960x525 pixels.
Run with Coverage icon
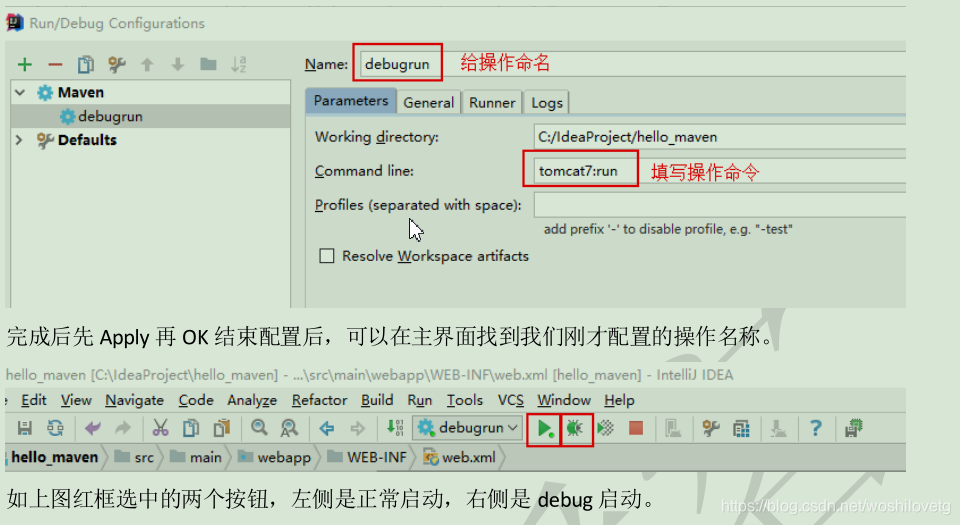[606, 428]
